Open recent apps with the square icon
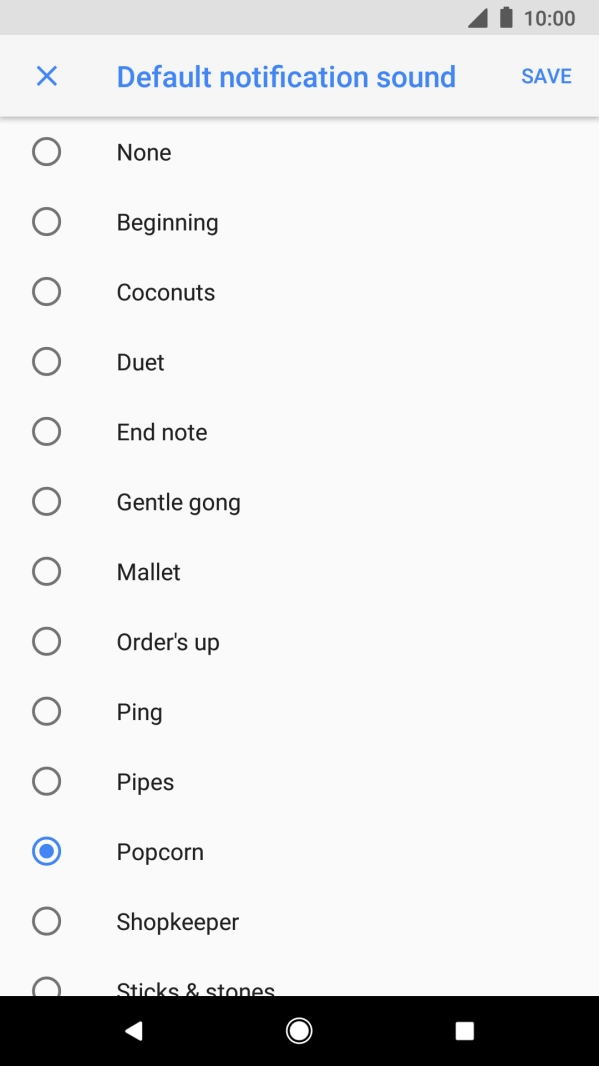The image size is (599, 1066). click(x=464, y=1030)
